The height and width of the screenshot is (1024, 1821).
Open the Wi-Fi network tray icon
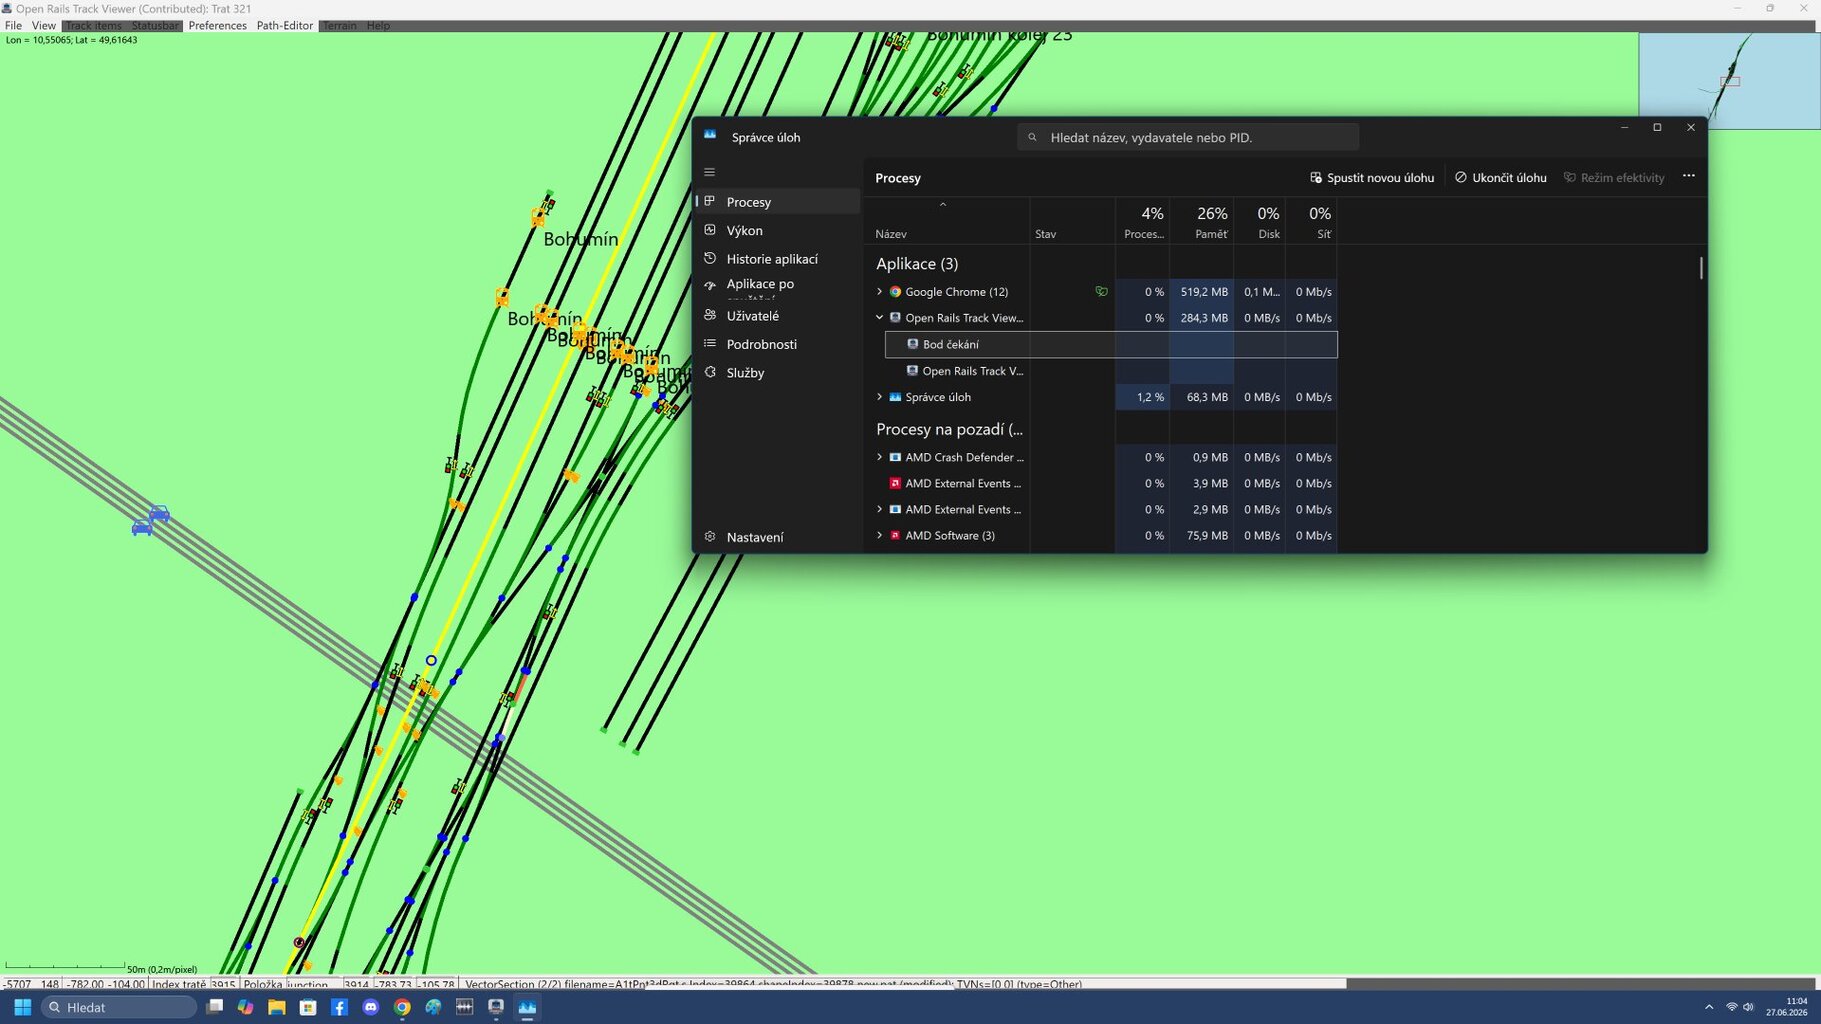(1731, 1007)
